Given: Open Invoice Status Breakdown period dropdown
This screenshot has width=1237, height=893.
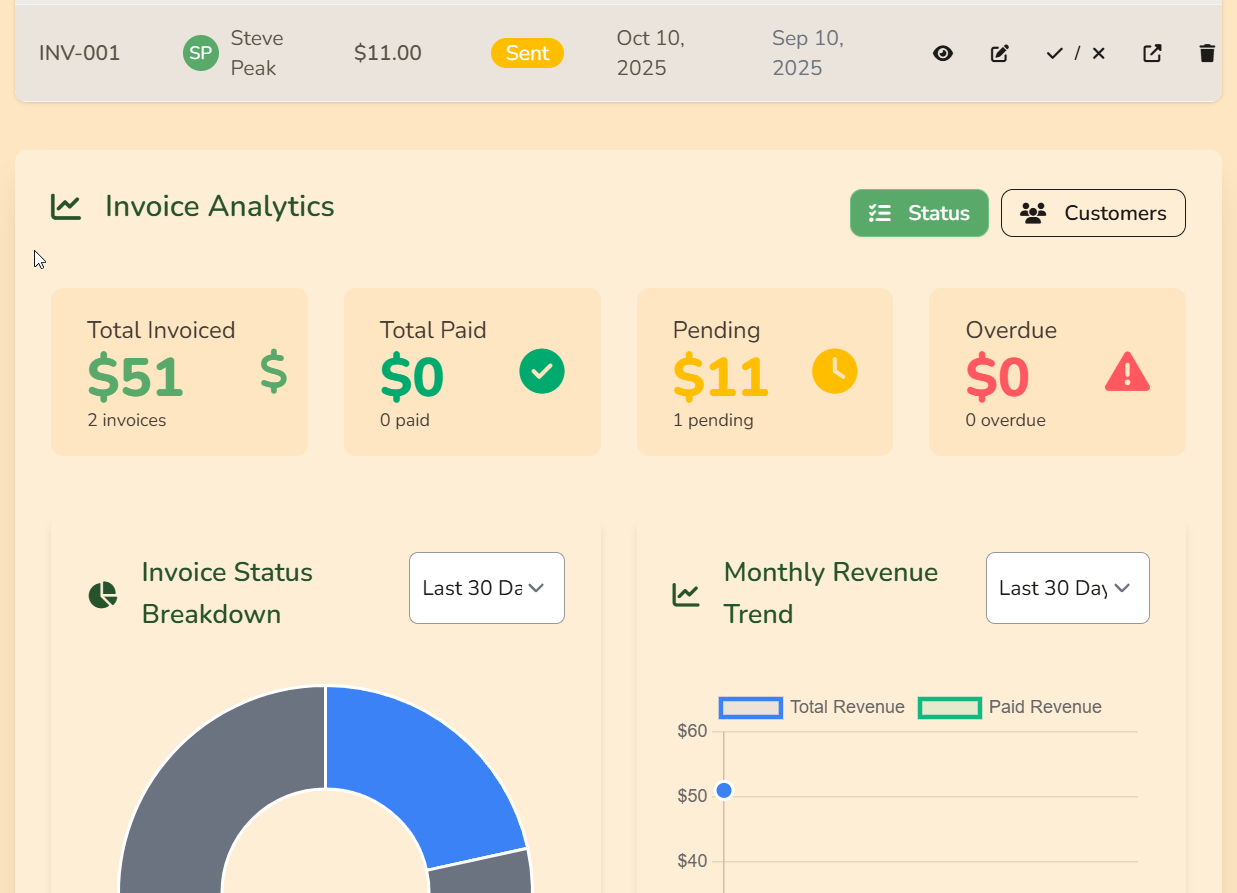Looking at the screenshot, I should (x=487, y=588).
